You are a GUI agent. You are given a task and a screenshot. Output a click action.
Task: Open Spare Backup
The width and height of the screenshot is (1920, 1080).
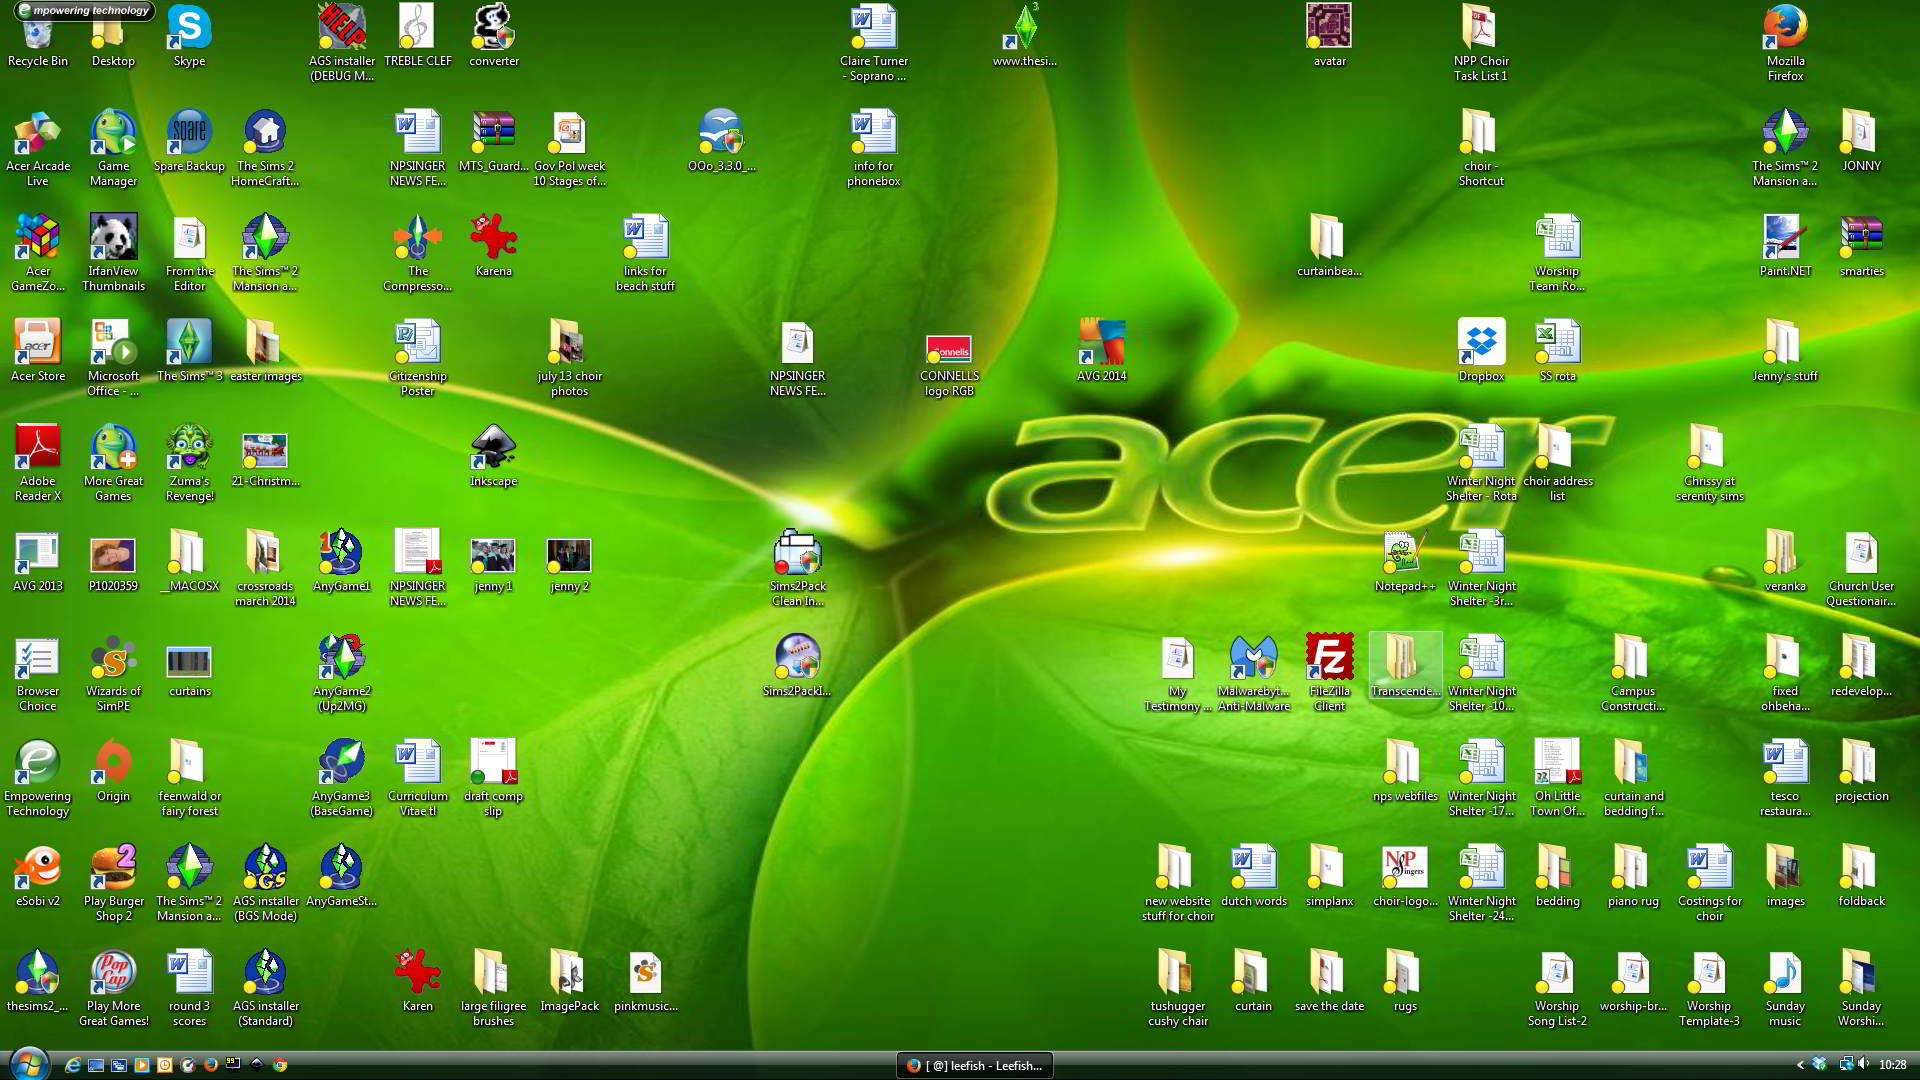[x=189, y=140]
